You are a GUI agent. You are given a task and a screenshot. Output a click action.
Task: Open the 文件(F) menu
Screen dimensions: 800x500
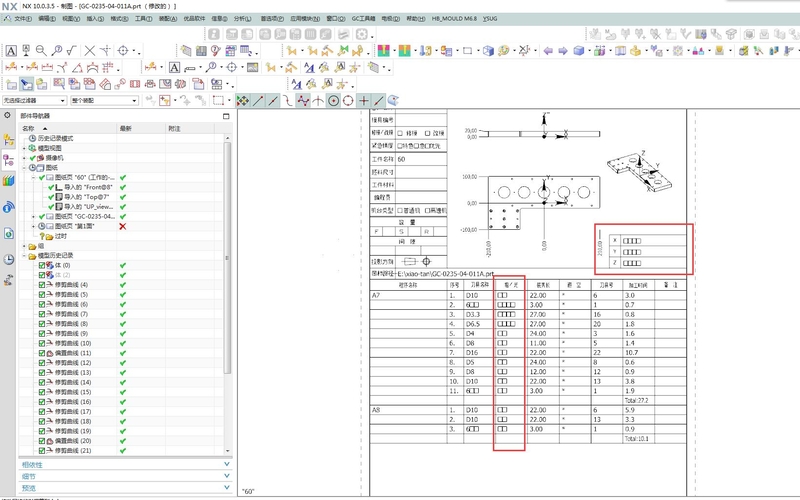tap(23, 18)
